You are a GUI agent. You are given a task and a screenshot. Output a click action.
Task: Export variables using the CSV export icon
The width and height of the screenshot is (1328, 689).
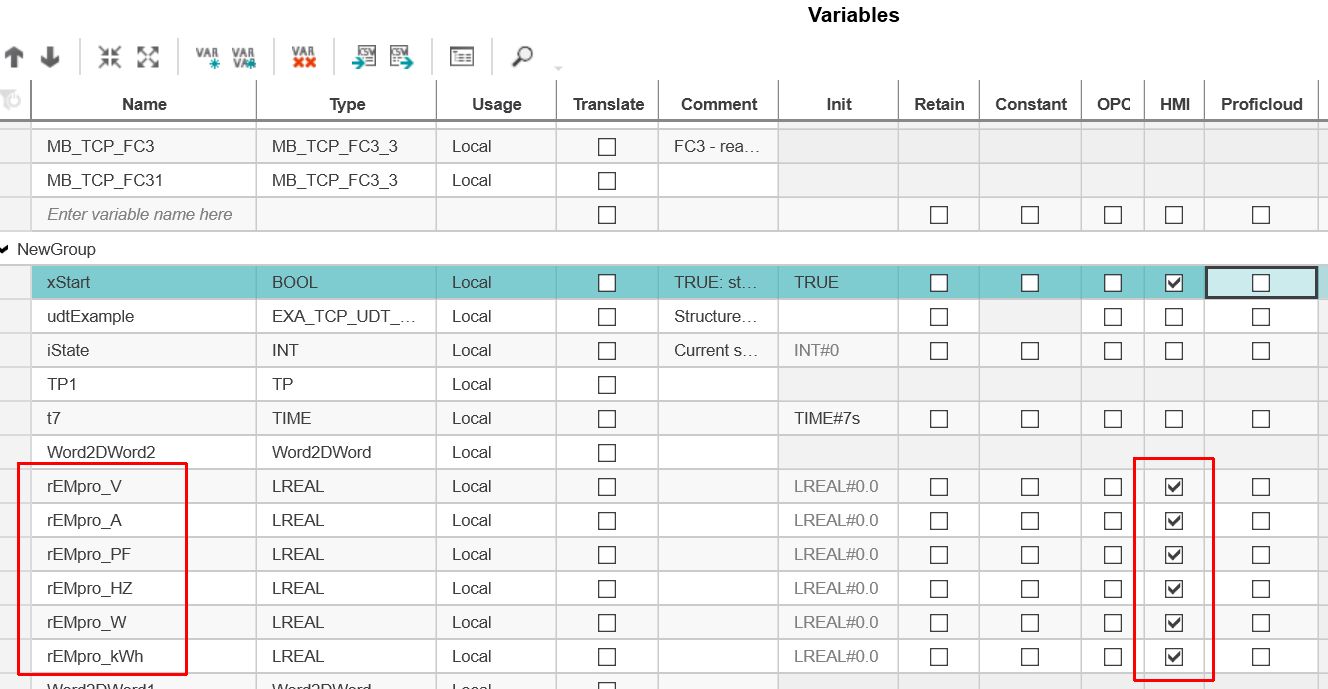coord(398,56)
